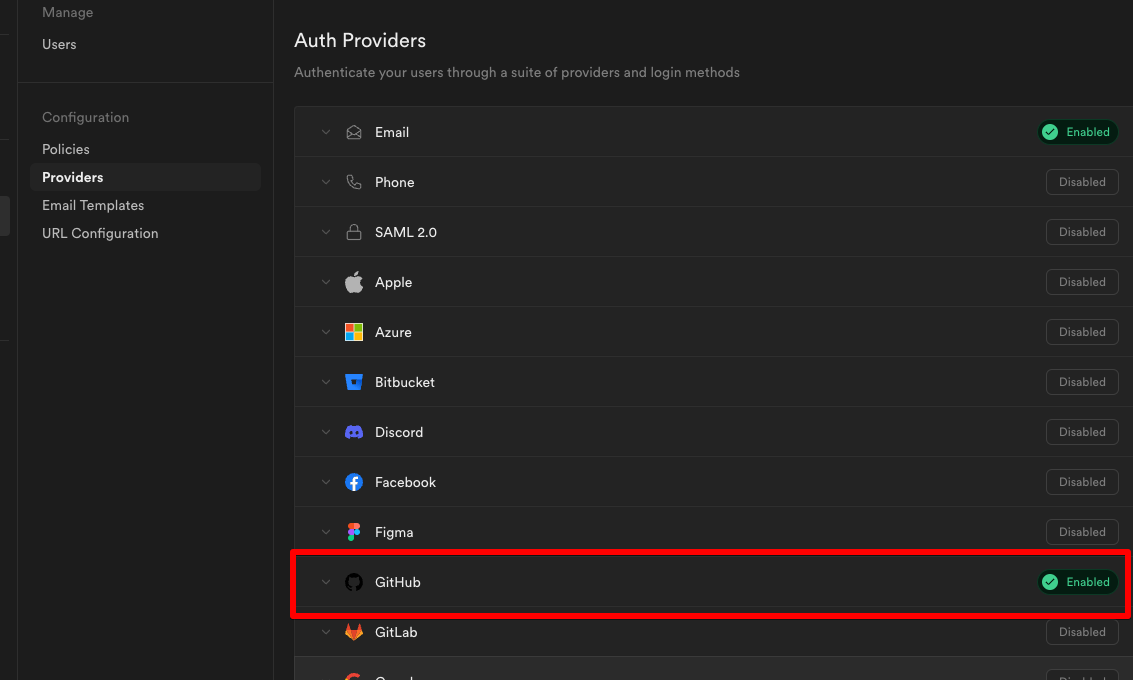Expand the SAML 2.0 provider chevron
The image size is (1136, 680).
[x=326, y=232]
